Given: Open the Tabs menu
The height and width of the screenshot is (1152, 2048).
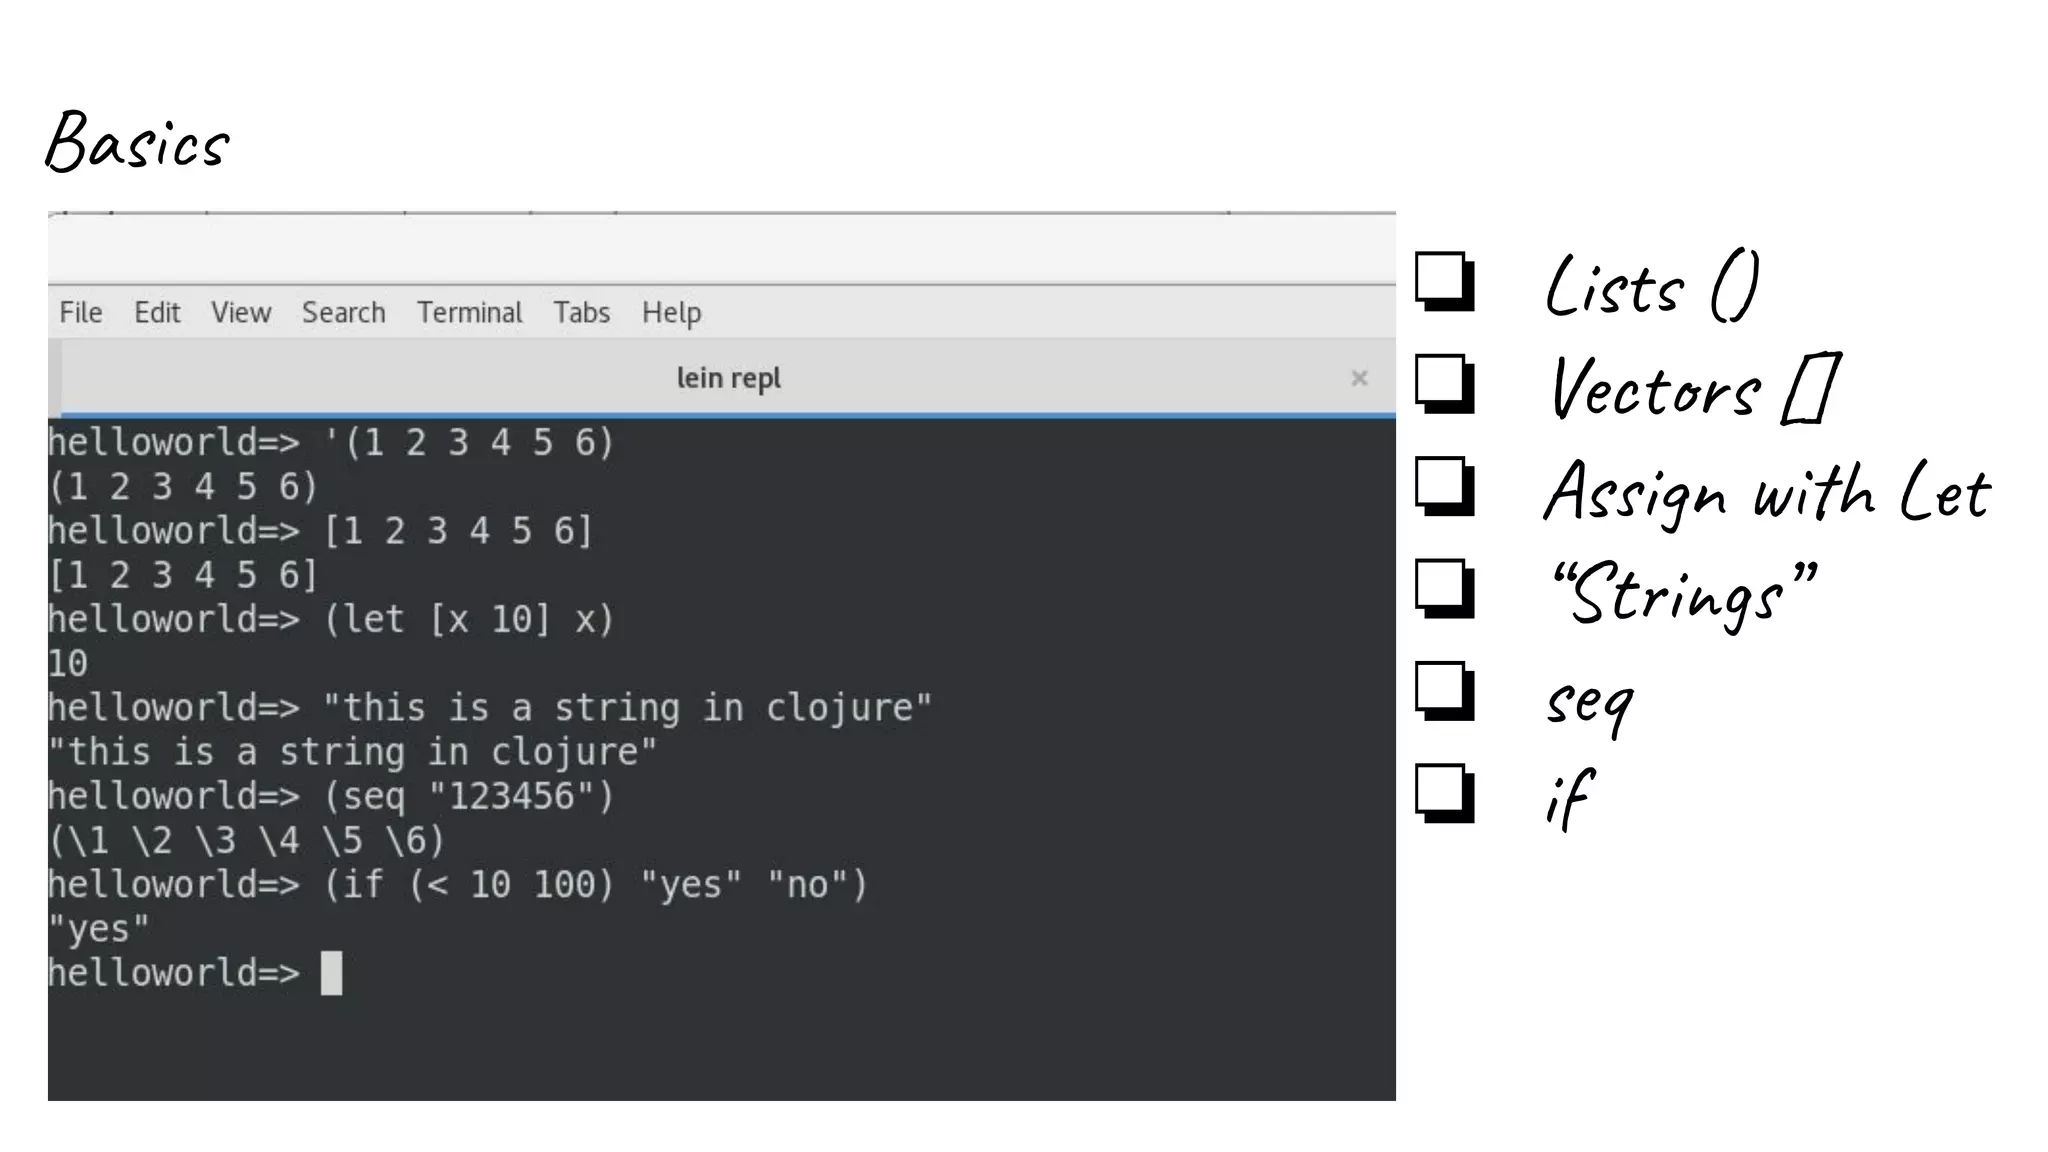Looking at the screenshot, I should [582, 312].
